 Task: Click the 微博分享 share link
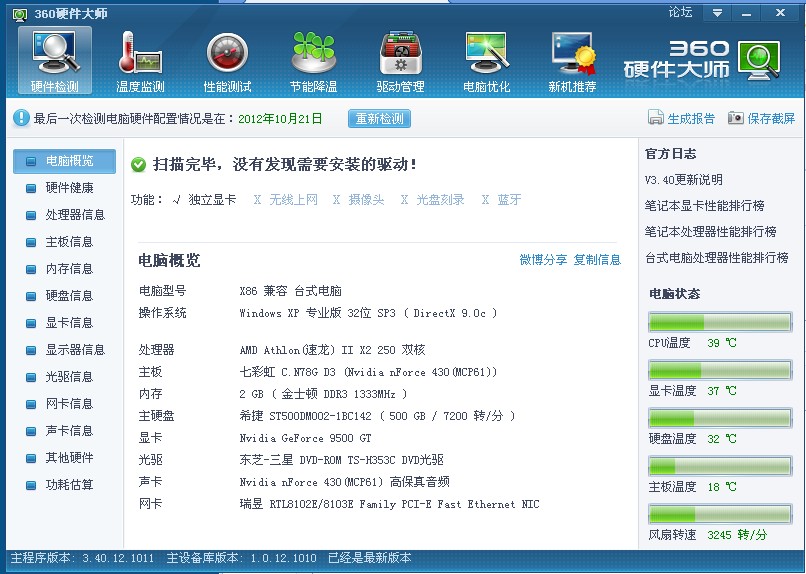543,260
